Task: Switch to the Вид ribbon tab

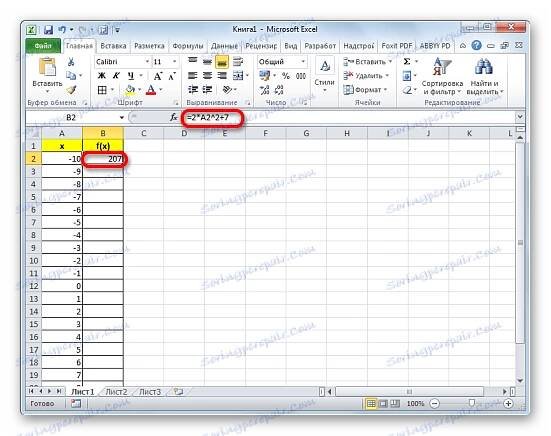Action: [x=291, y=46]
